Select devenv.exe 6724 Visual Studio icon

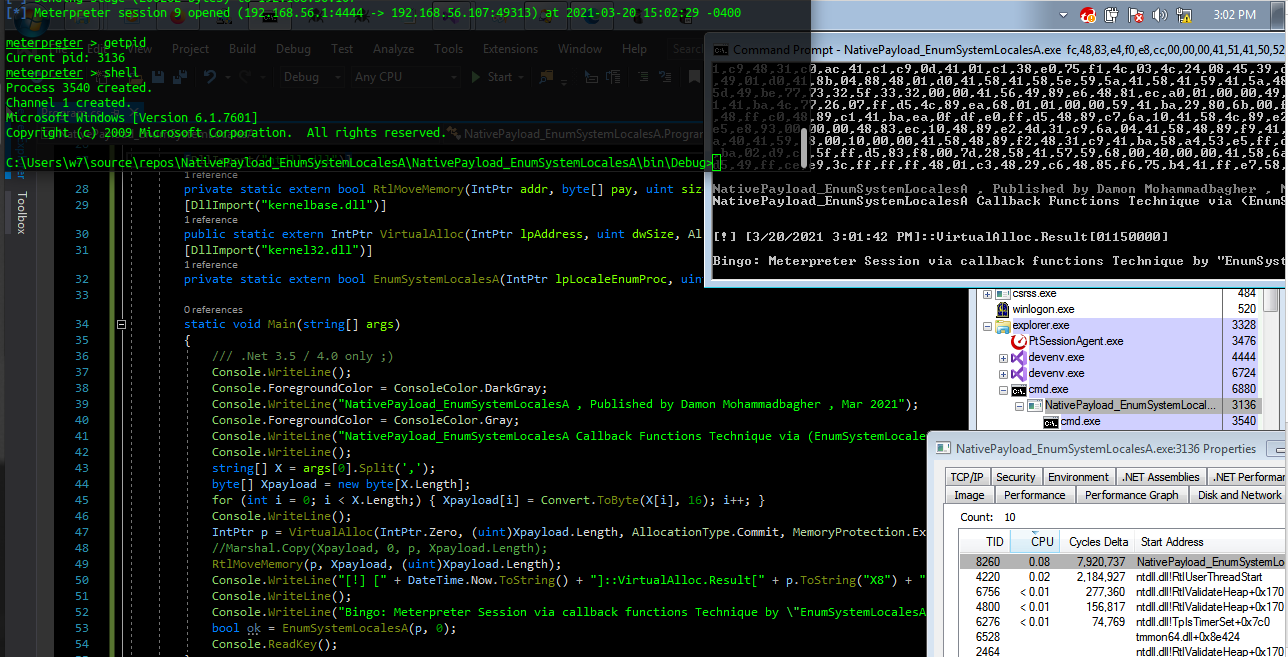click(1019, 374)
